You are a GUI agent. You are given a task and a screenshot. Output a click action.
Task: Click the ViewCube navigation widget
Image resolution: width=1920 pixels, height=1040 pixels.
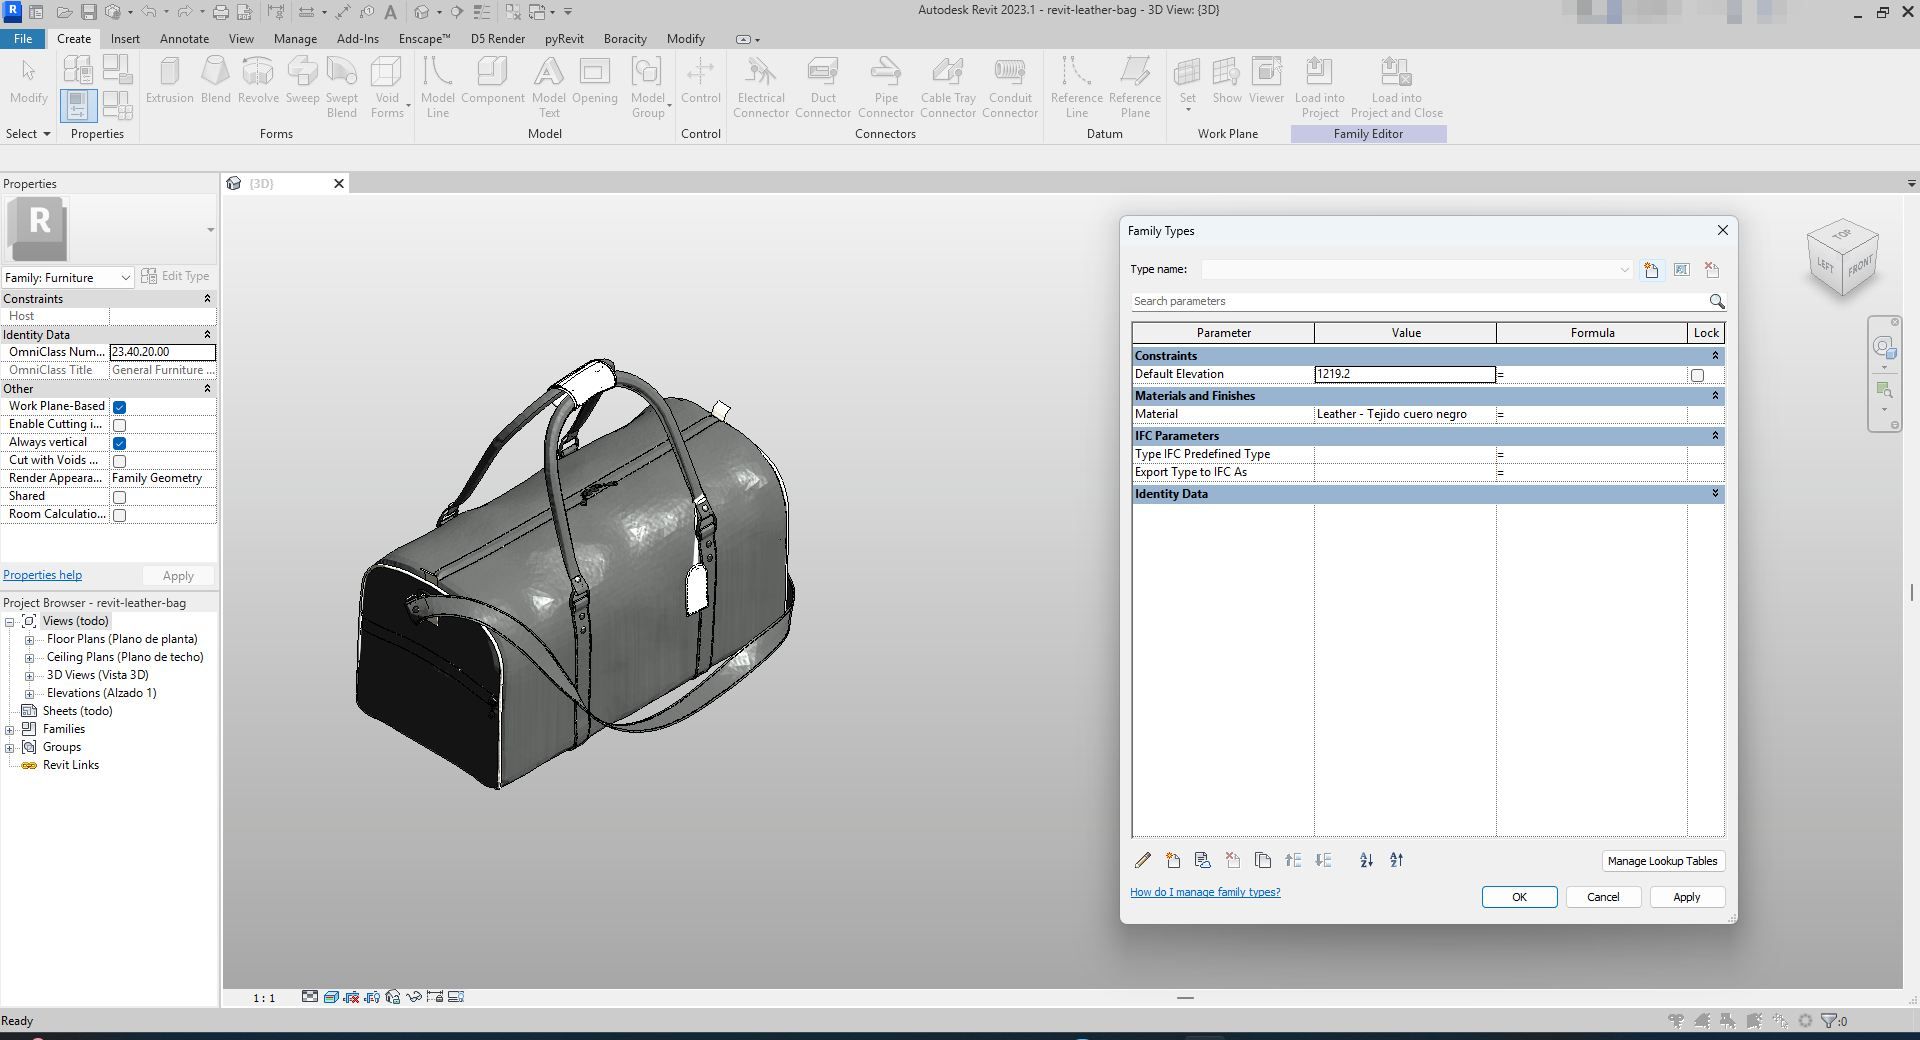pyautogui.click(x=1842, y=259)
